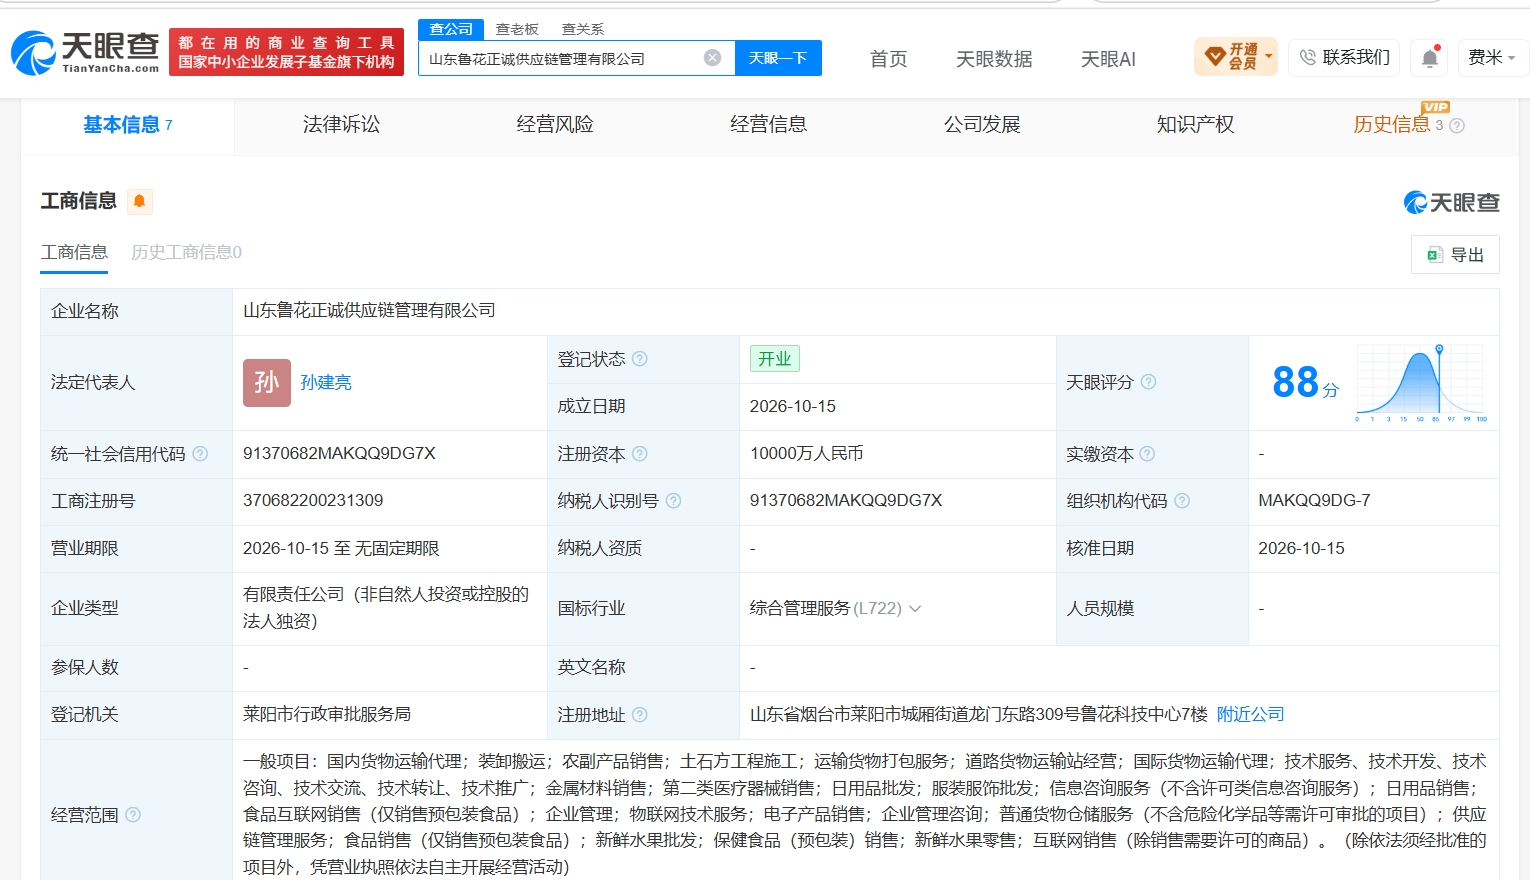This screenshot has width=1530, height=880.
Task: Switch to 历史工商信息 sub-tab
Action: [187, 252]
